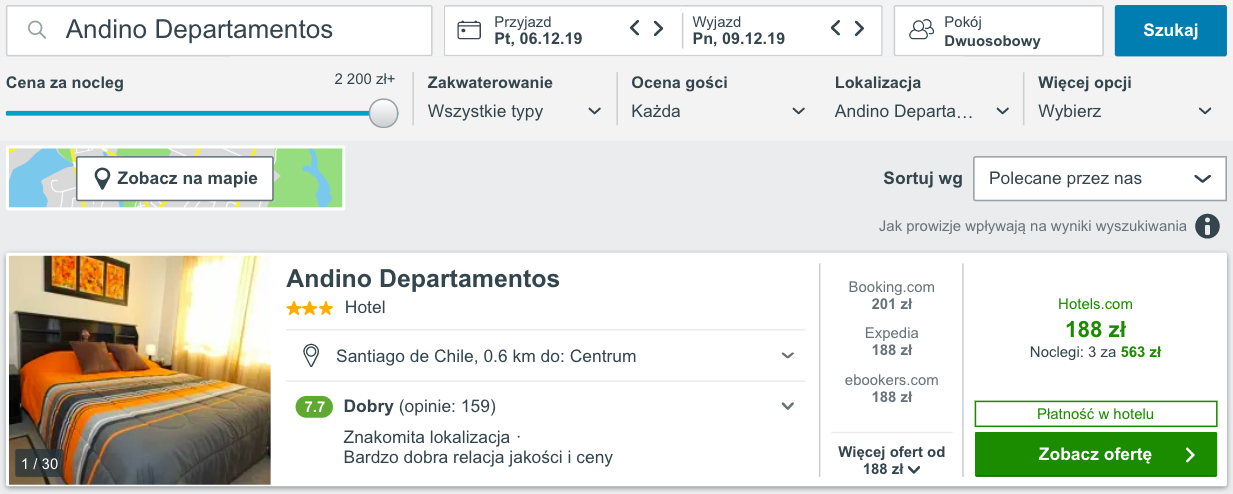
Task: Move check-out date one day later
Action: (859, 29)
